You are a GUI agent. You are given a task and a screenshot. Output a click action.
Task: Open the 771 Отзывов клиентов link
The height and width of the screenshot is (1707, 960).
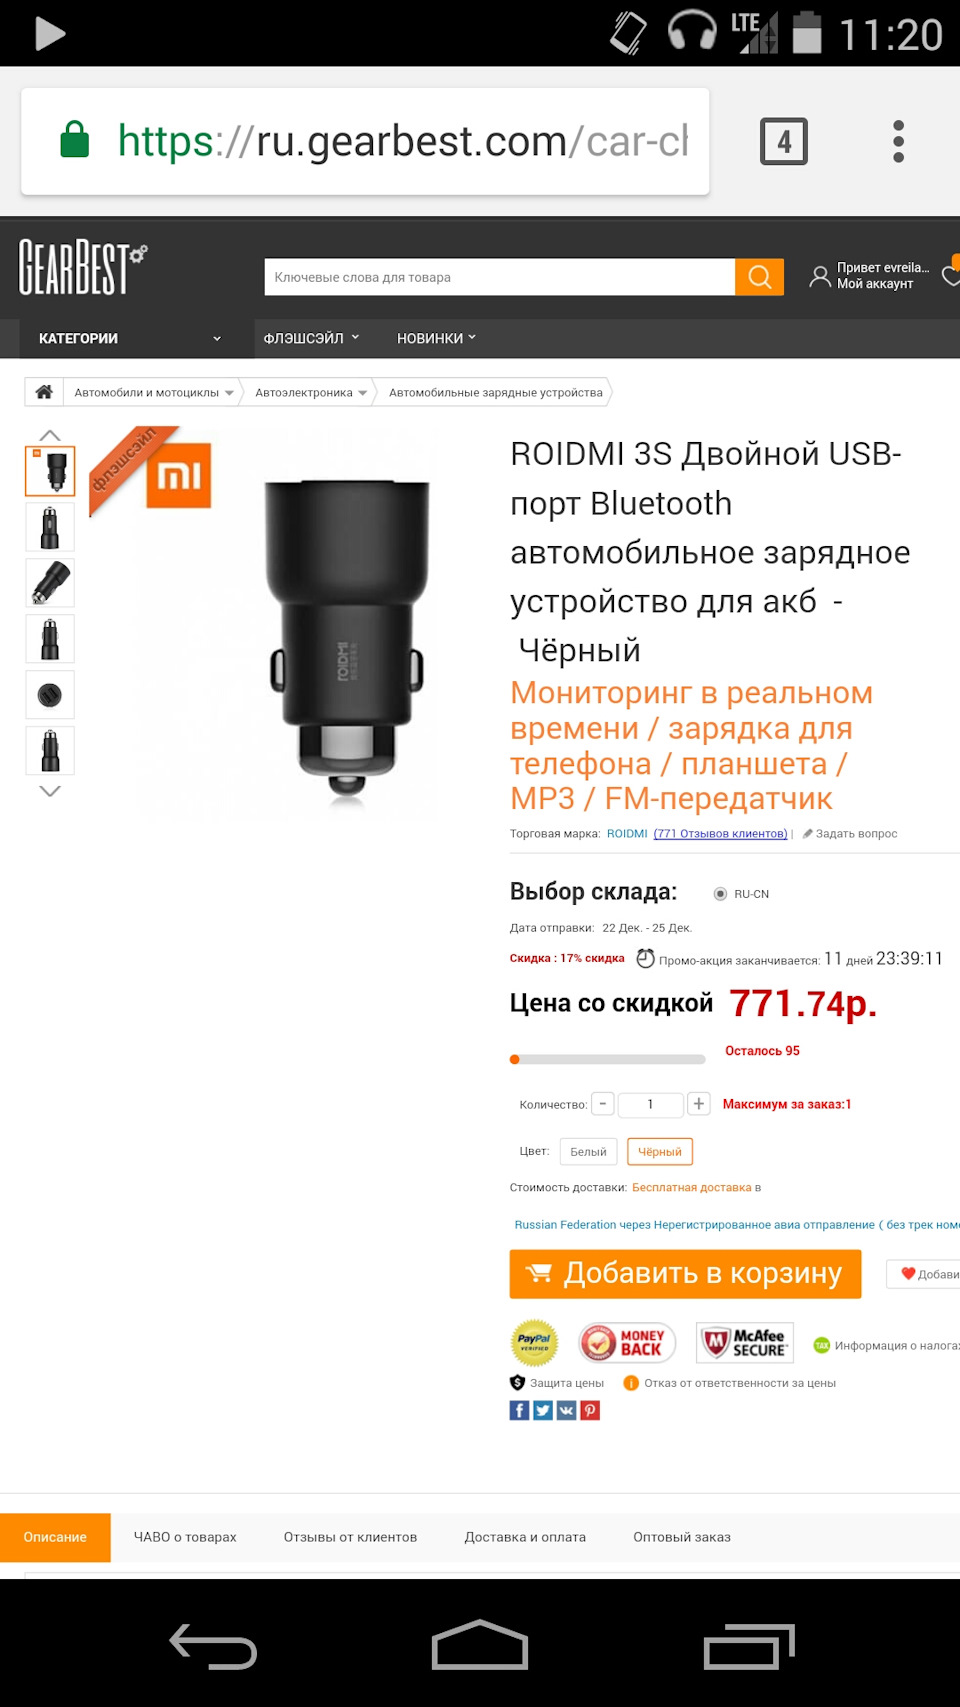pos(720,834)
